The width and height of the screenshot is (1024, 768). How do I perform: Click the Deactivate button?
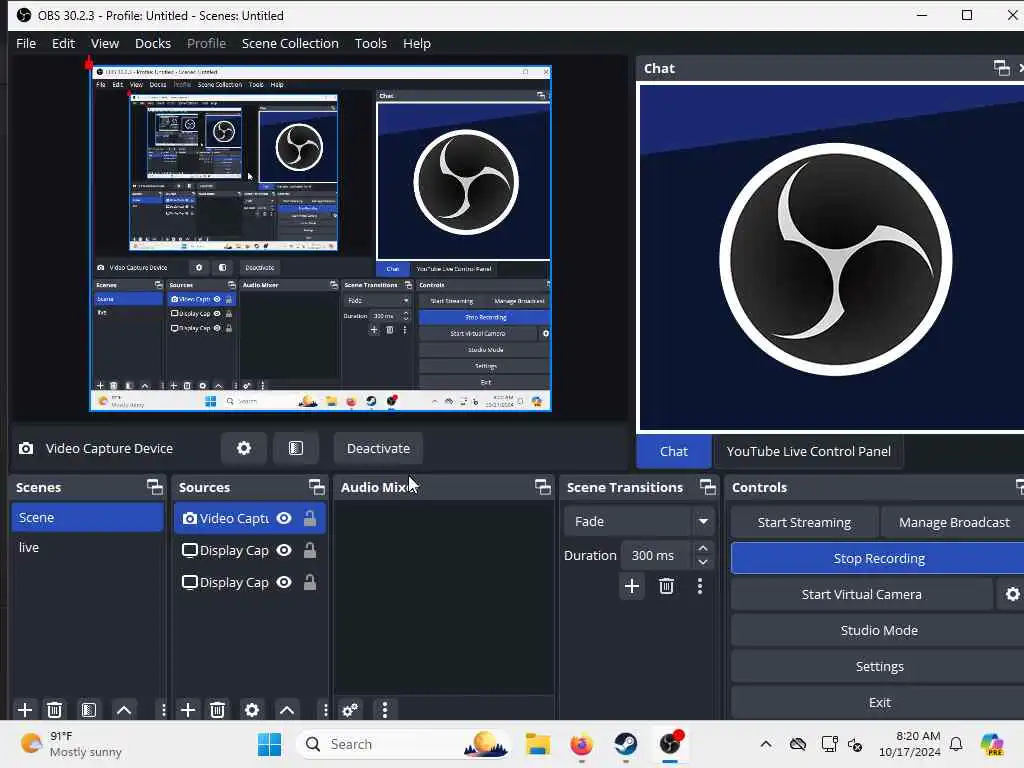(378, 448)
